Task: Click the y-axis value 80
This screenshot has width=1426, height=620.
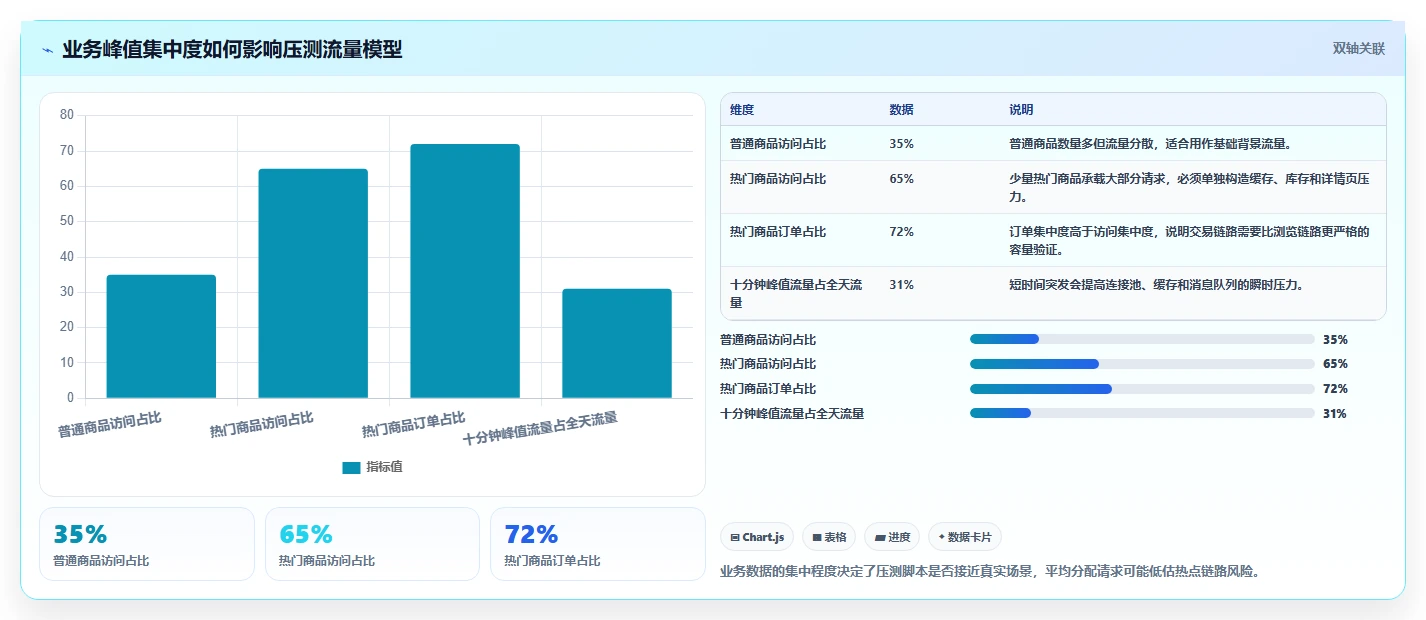Action: 67,115
